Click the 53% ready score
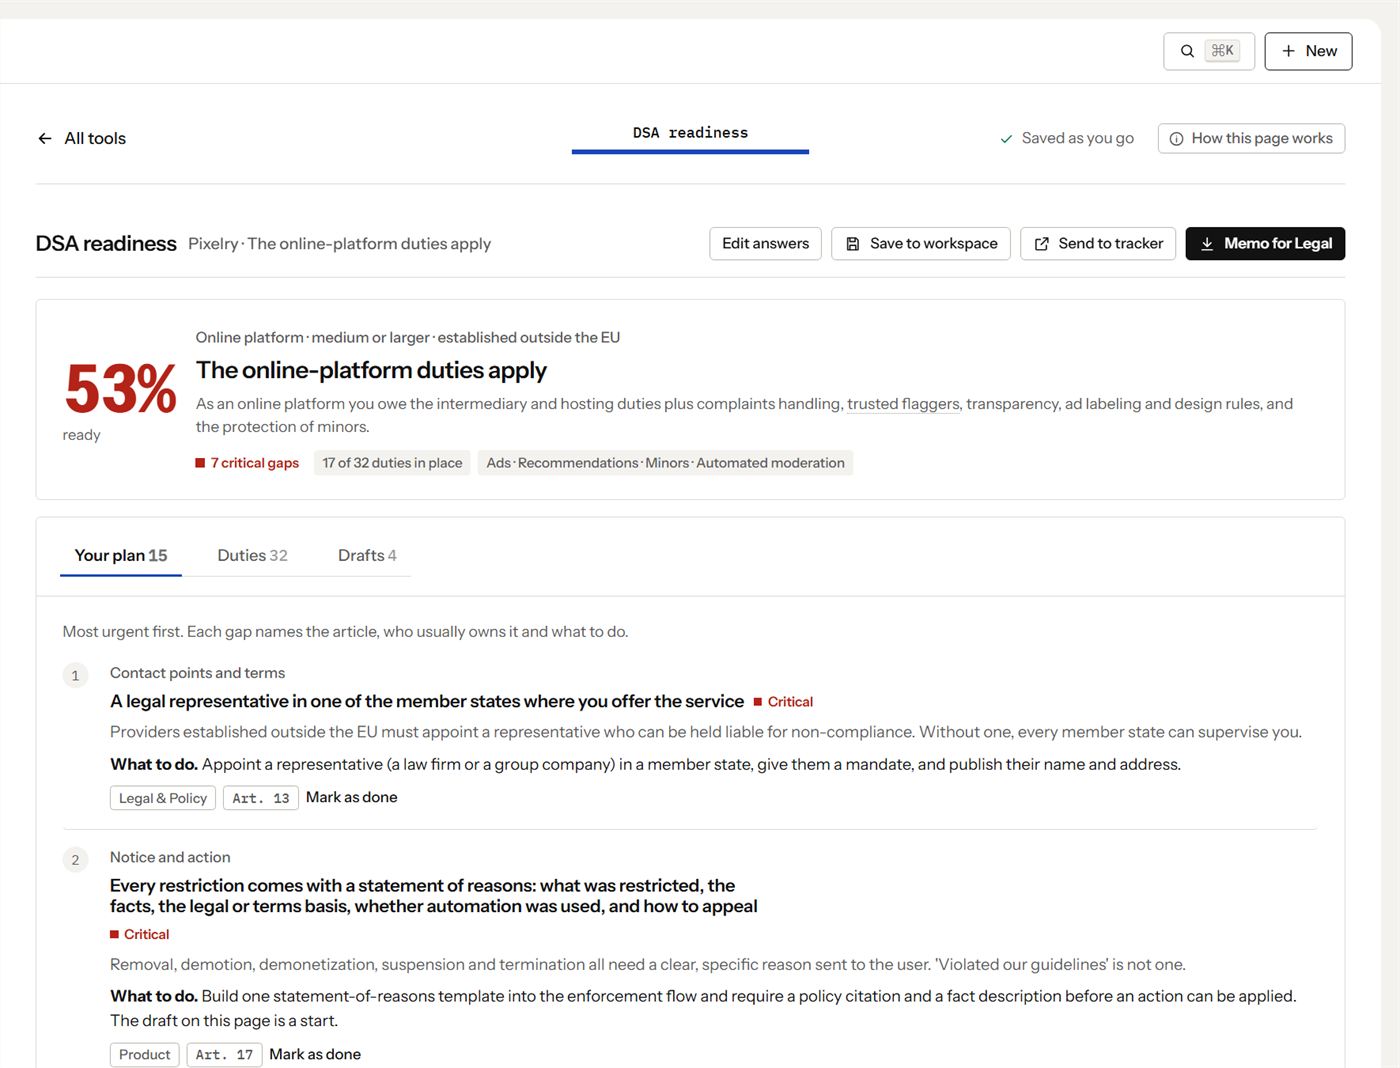 tap(120, 399)
